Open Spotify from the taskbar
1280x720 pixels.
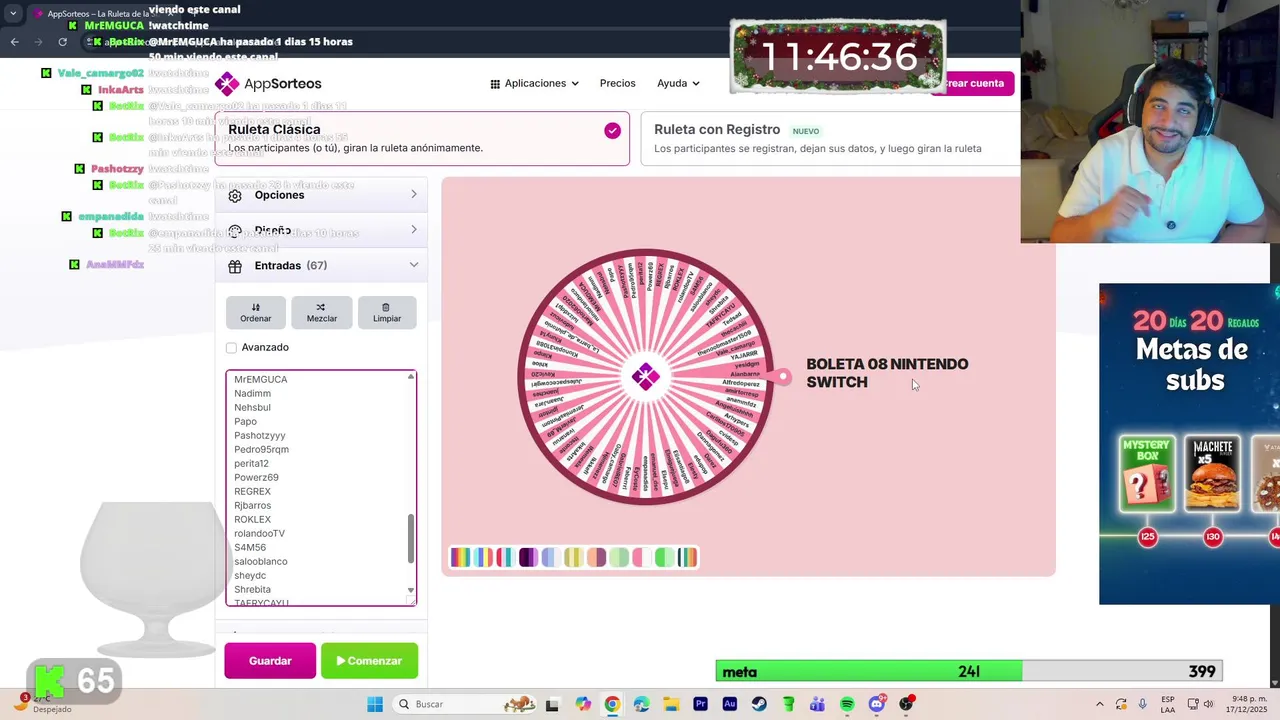click(x=847, y=704)
